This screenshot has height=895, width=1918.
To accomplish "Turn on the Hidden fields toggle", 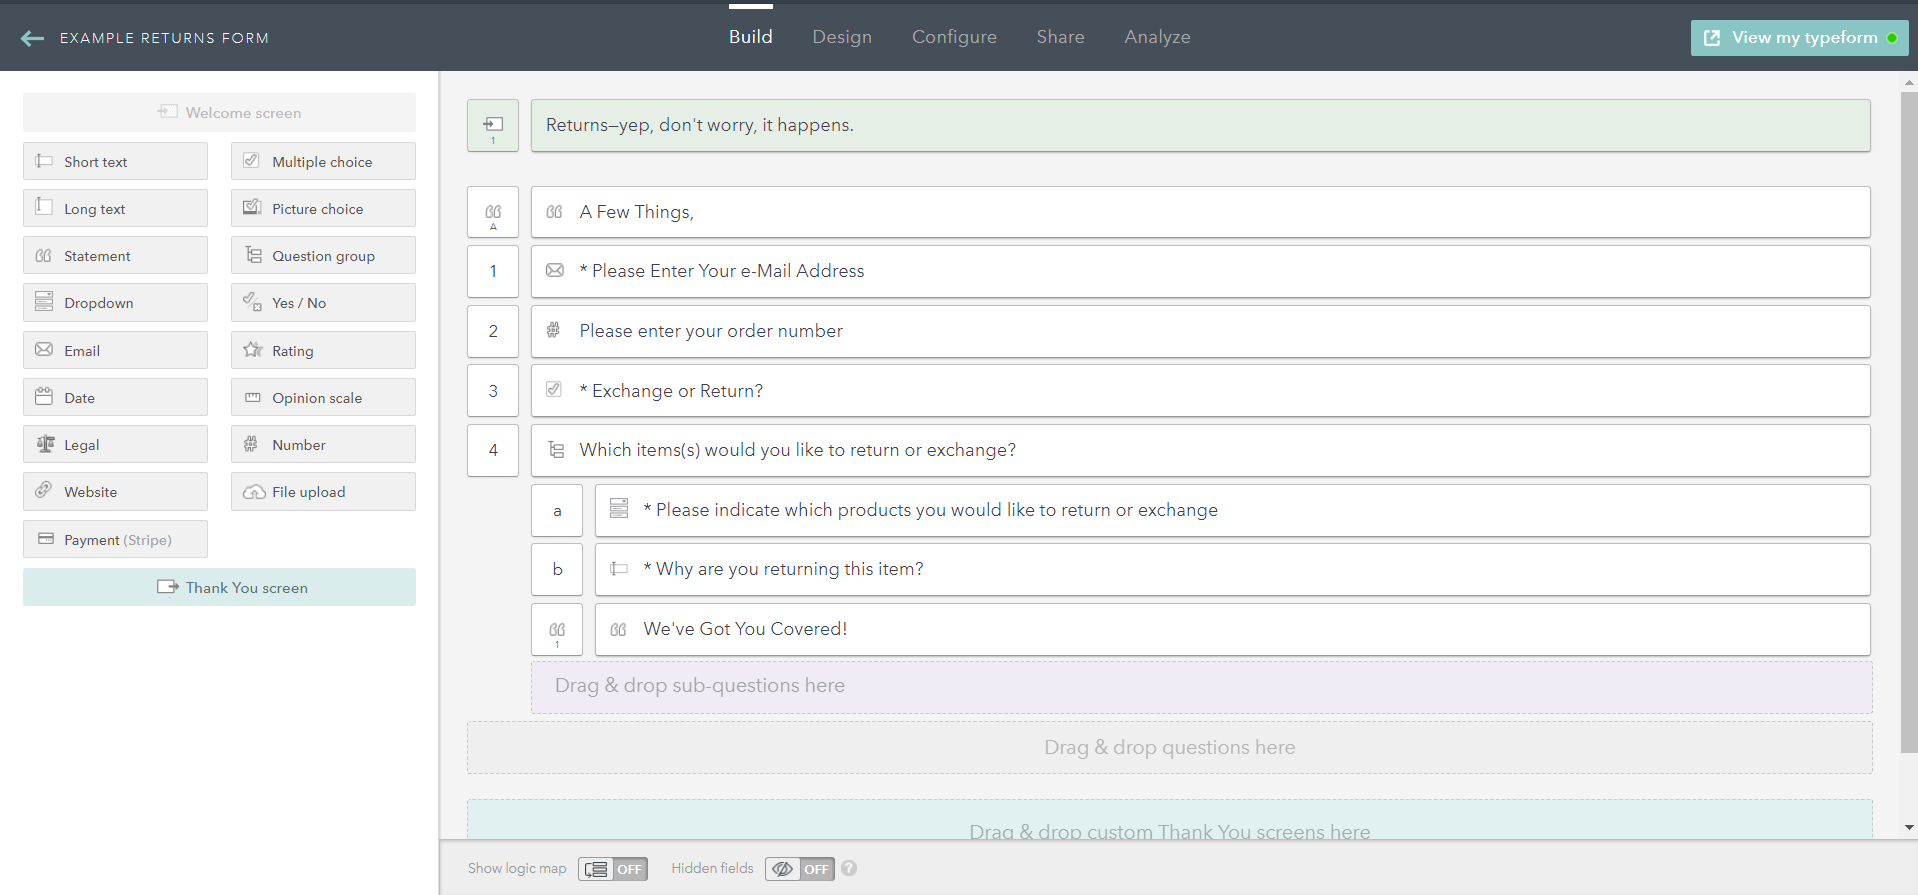I will tap(799, 869).
